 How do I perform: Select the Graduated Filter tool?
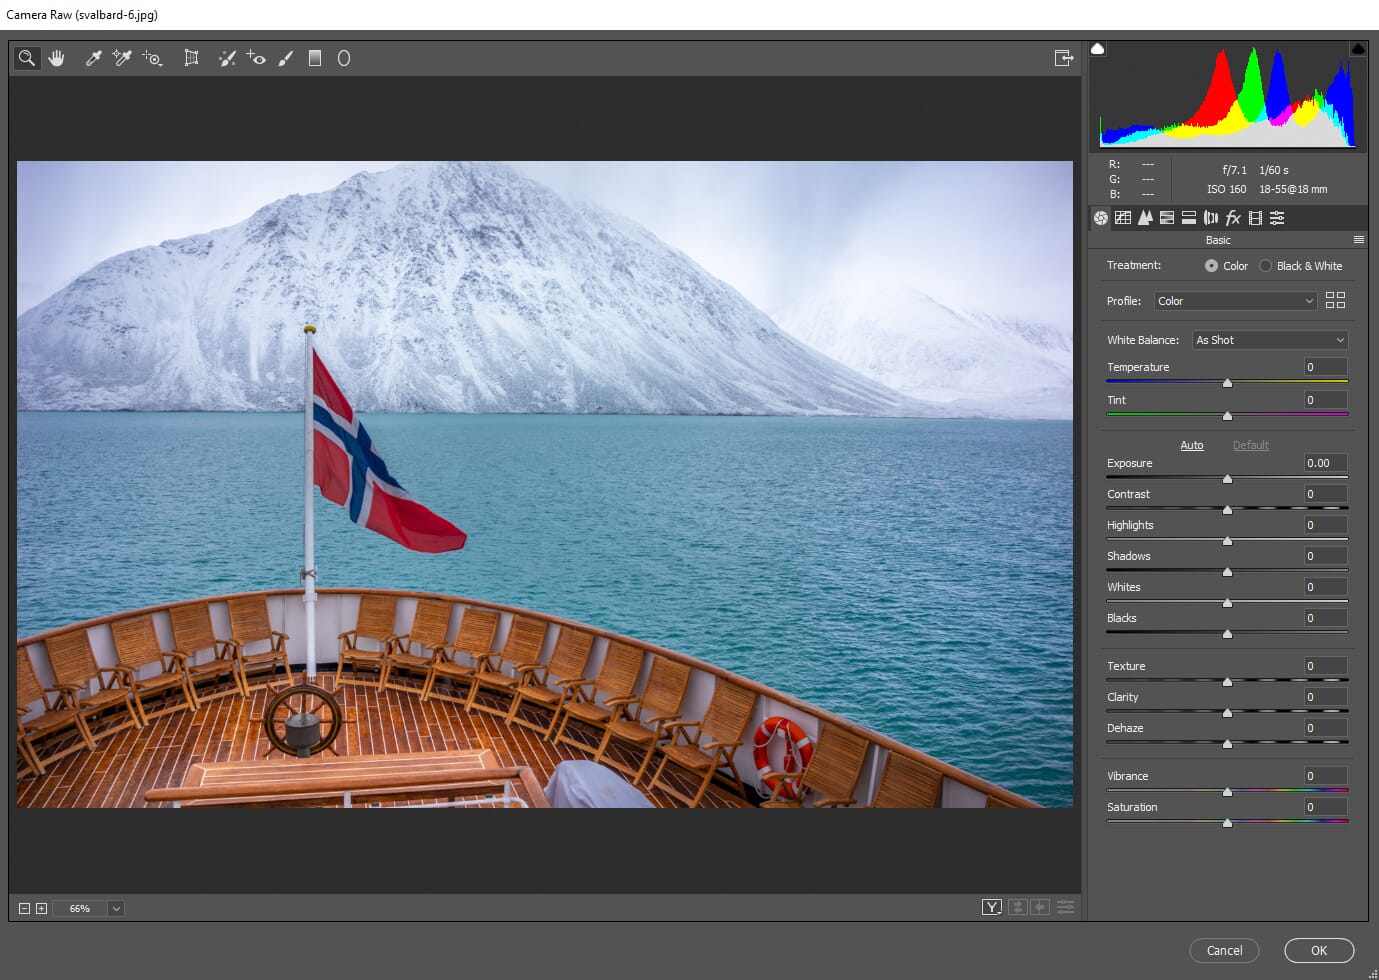click(315, 58)
